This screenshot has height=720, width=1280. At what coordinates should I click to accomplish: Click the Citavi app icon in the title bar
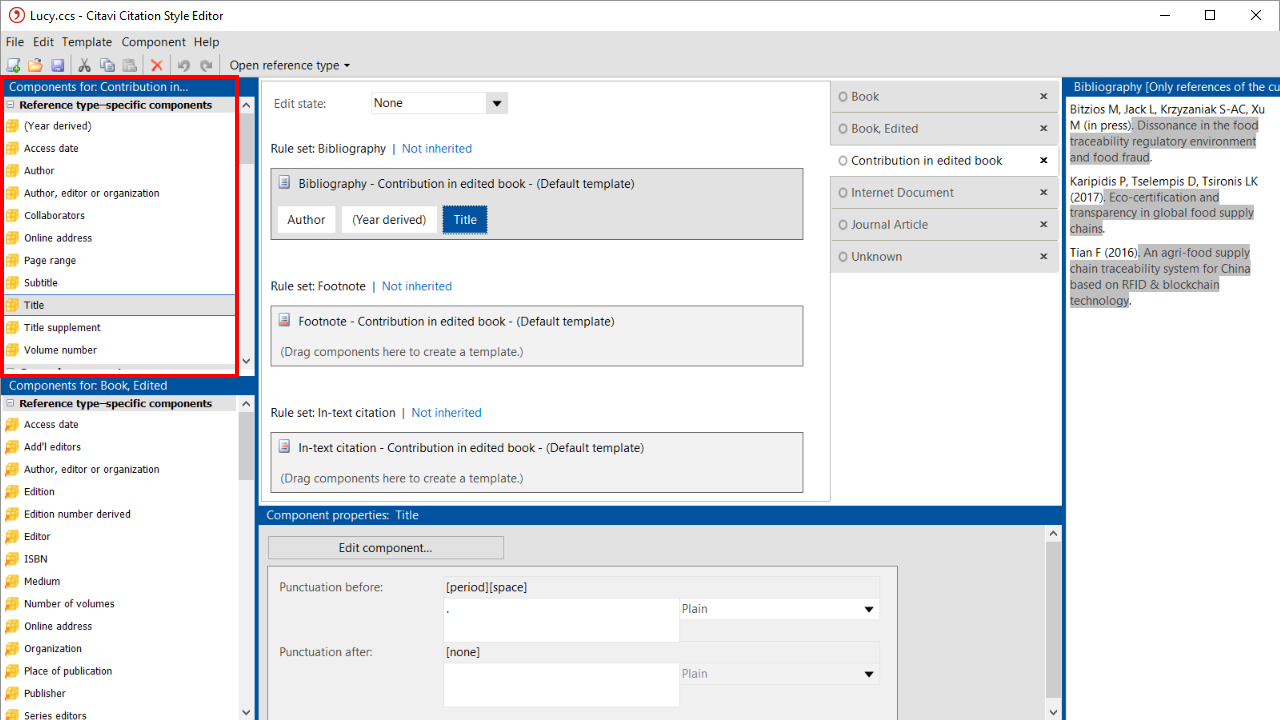16,15
